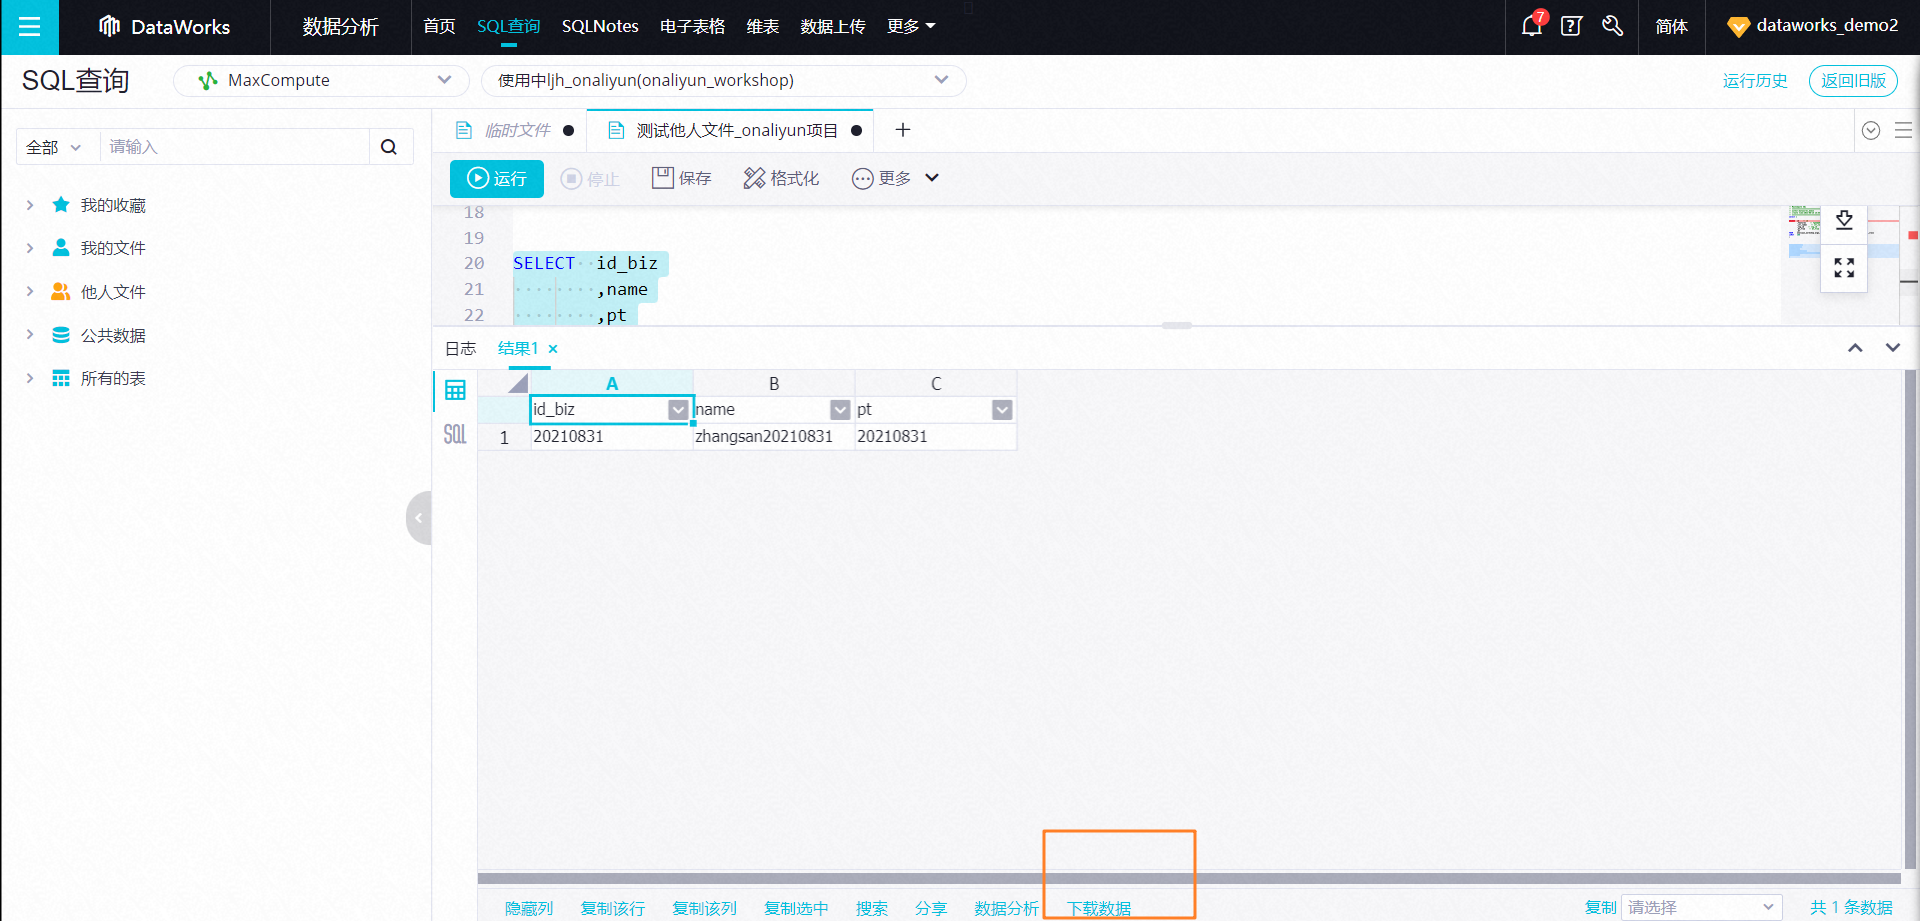Click the 分享 share link
The width and height of the screenshot is (1920, 921).
931,908
